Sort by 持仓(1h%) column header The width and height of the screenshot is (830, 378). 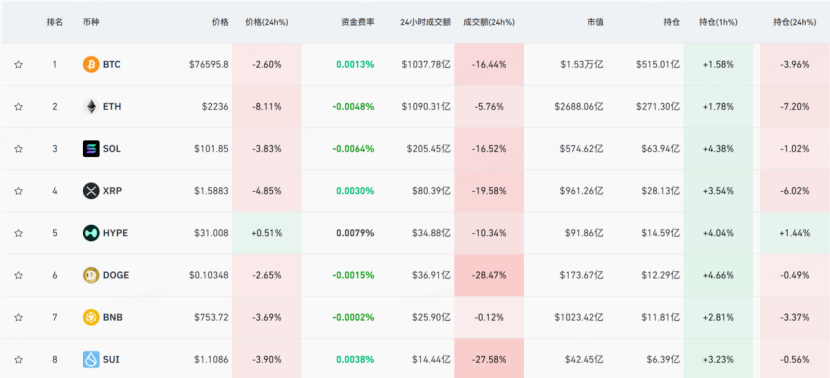pos(718,22)
